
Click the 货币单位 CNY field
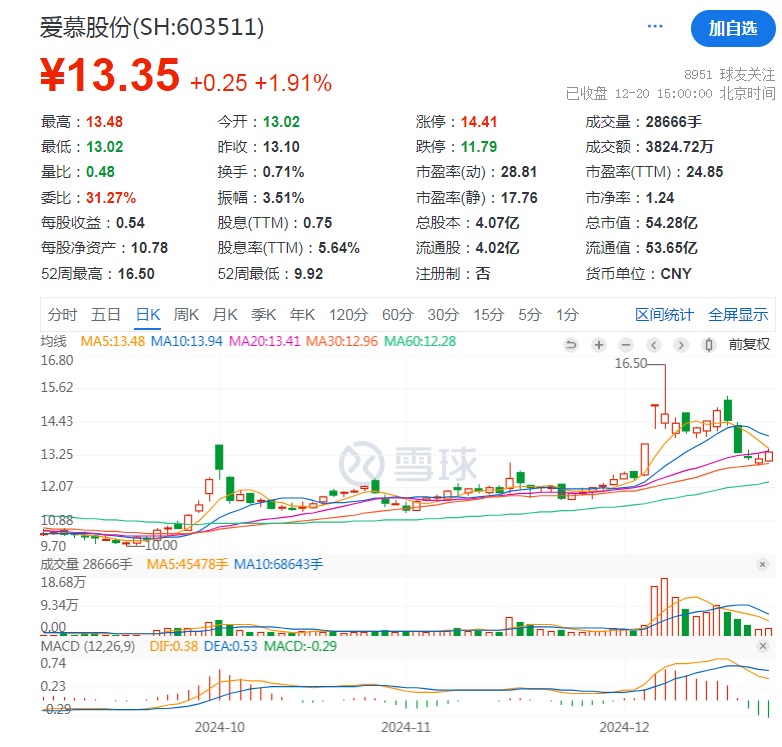click(x=638, y=274)
